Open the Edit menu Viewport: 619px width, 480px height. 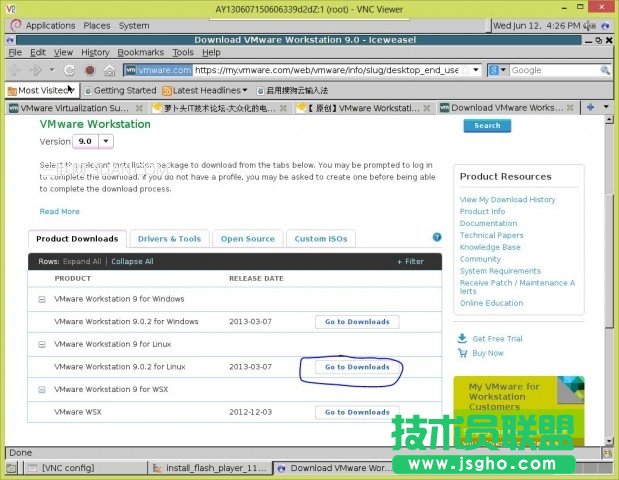[x=38, y=52]
